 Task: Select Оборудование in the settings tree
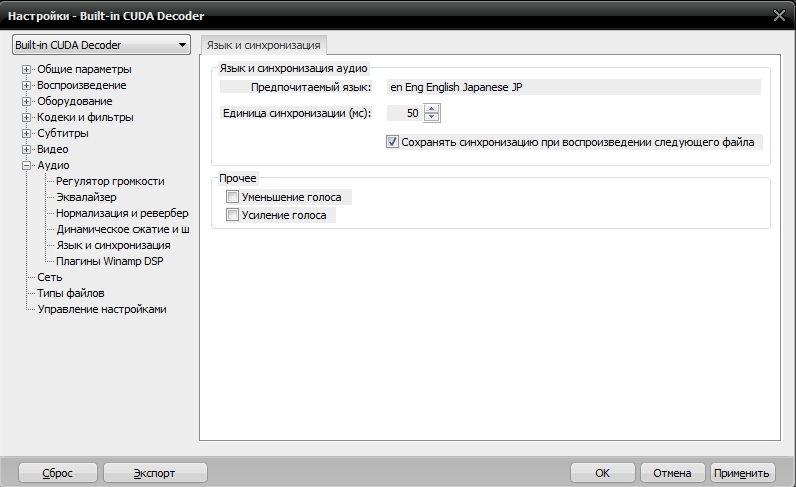click(75, 101)
